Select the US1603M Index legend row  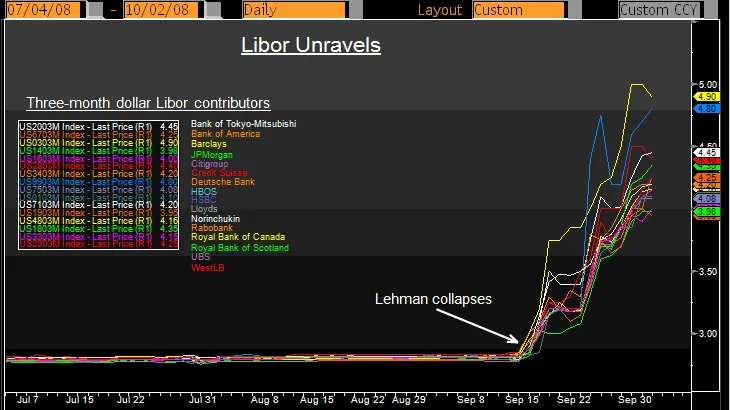pos(98,158)
